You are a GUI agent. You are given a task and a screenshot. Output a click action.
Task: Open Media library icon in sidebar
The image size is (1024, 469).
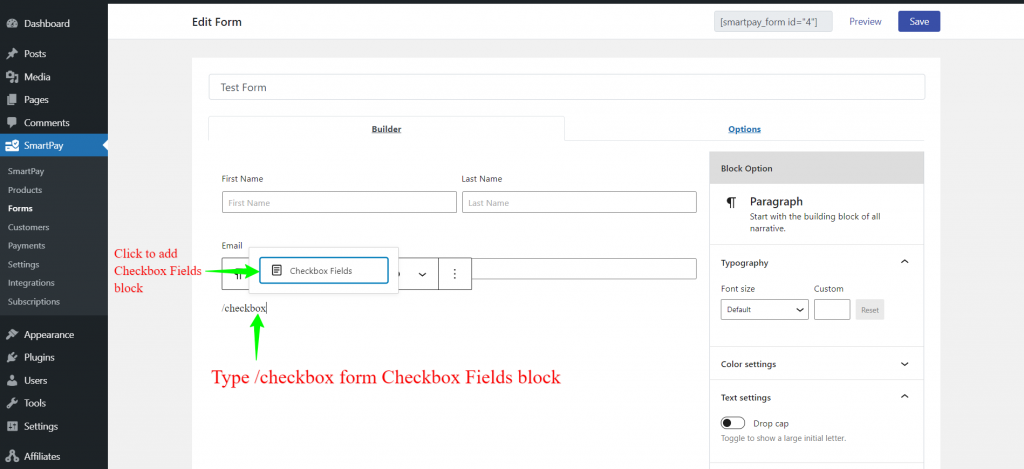click(x=12, y=77)
